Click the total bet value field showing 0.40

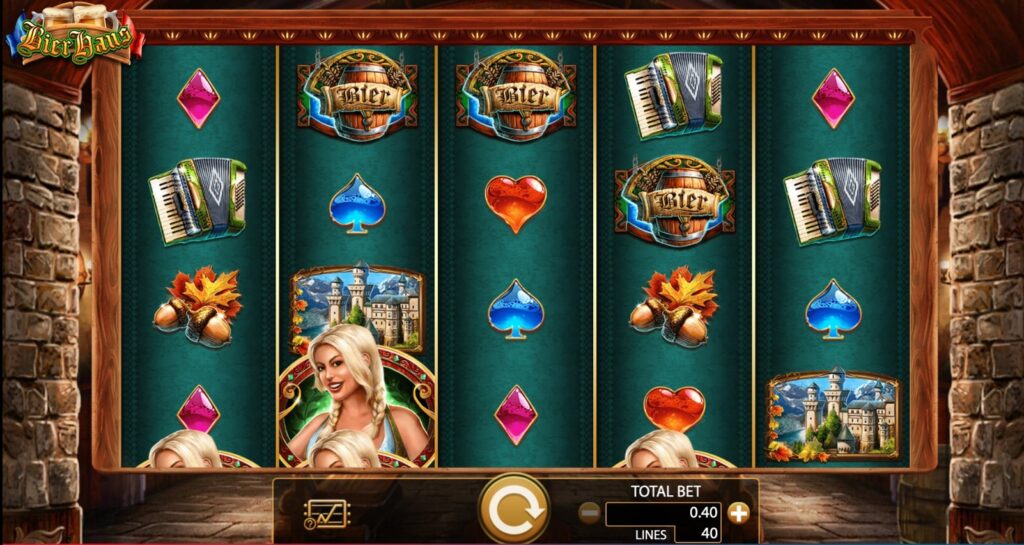(x=663, y=513)
